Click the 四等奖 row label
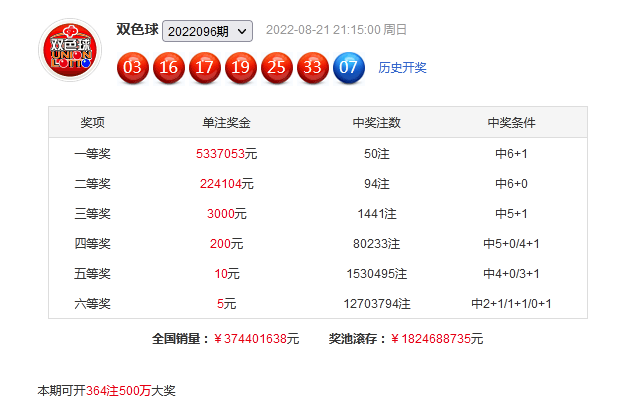Image resolution: width=628 pixels, height=416 pixels. pos(93,244)
